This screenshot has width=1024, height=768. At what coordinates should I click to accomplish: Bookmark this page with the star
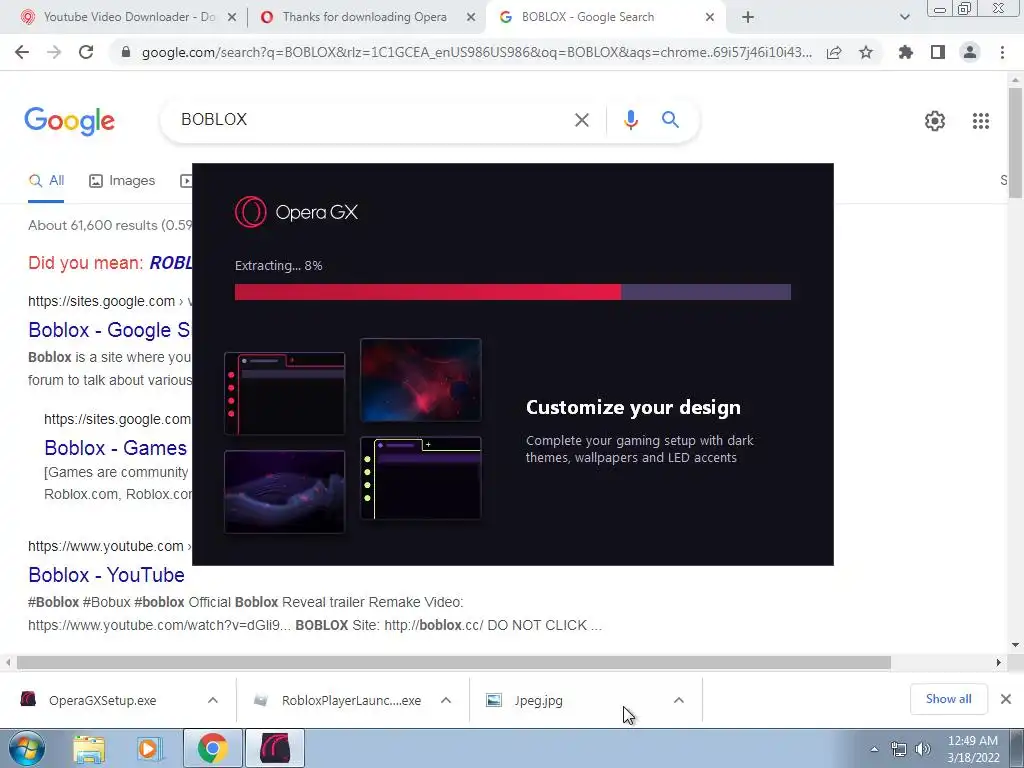866,52
